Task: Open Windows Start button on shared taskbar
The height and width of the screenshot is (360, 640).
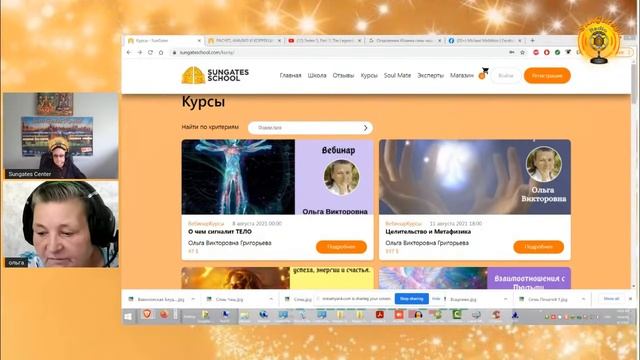Action: [128, 316]
